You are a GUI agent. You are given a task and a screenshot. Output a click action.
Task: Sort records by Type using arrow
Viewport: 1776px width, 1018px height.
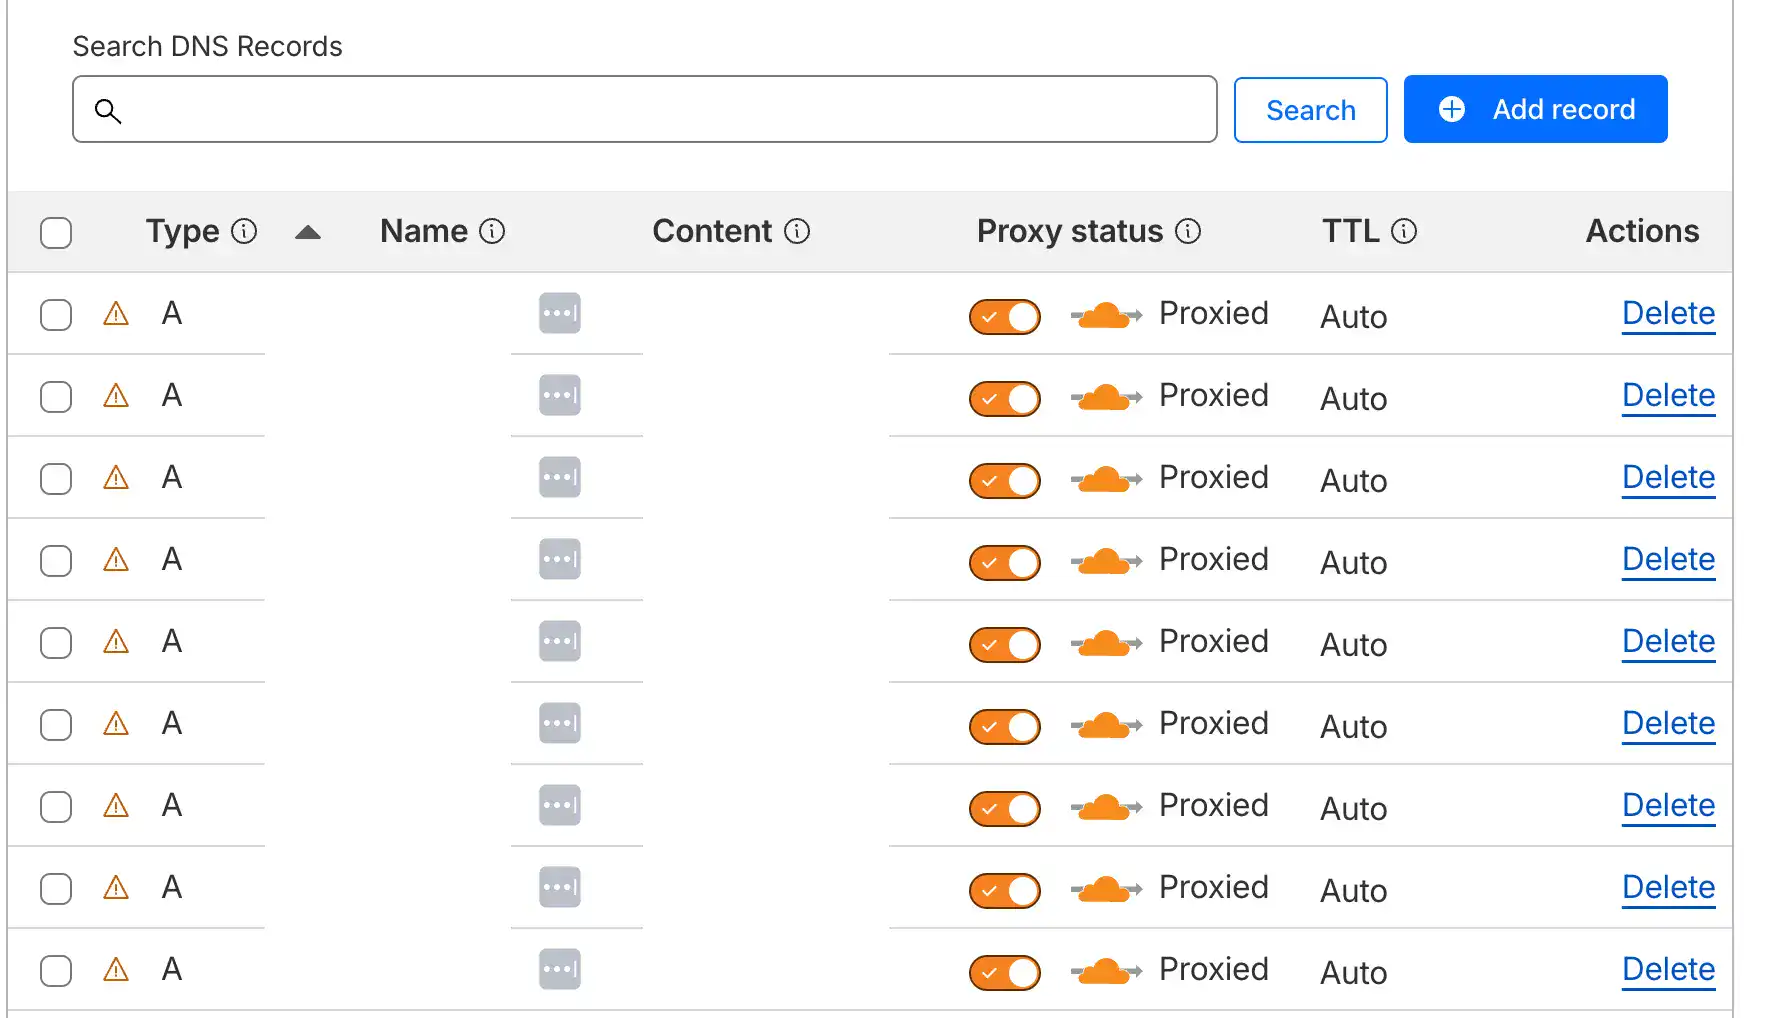[308, 233]
